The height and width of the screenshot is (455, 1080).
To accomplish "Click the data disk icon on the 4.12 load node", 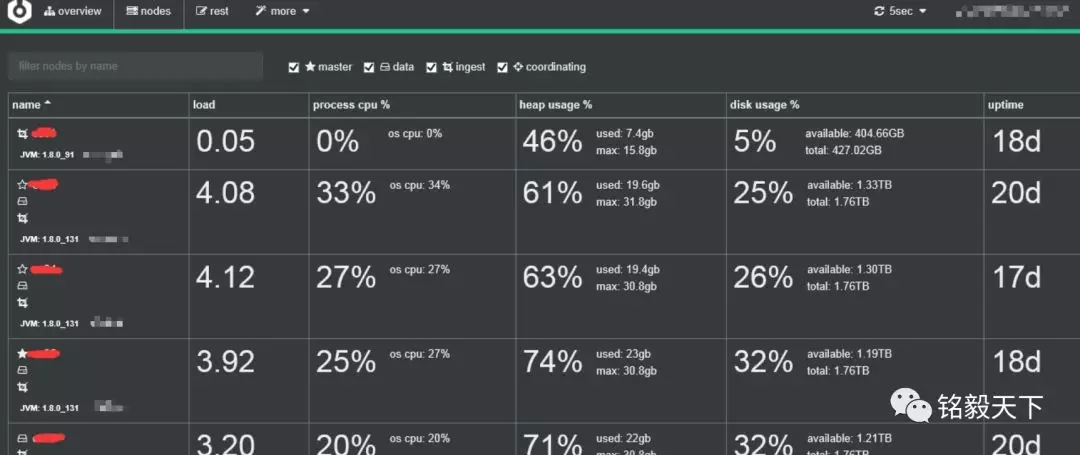I will tap(22, 285).
